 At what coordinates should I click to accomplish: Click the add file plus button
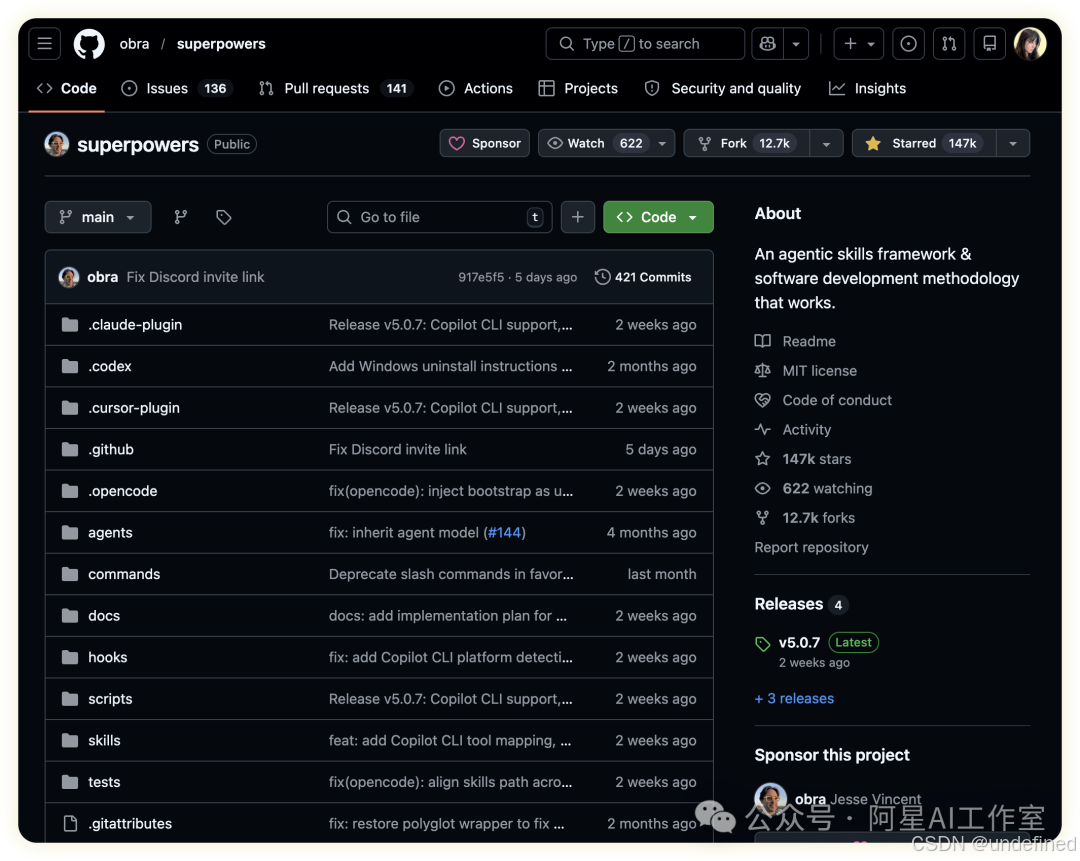(578, 217)
